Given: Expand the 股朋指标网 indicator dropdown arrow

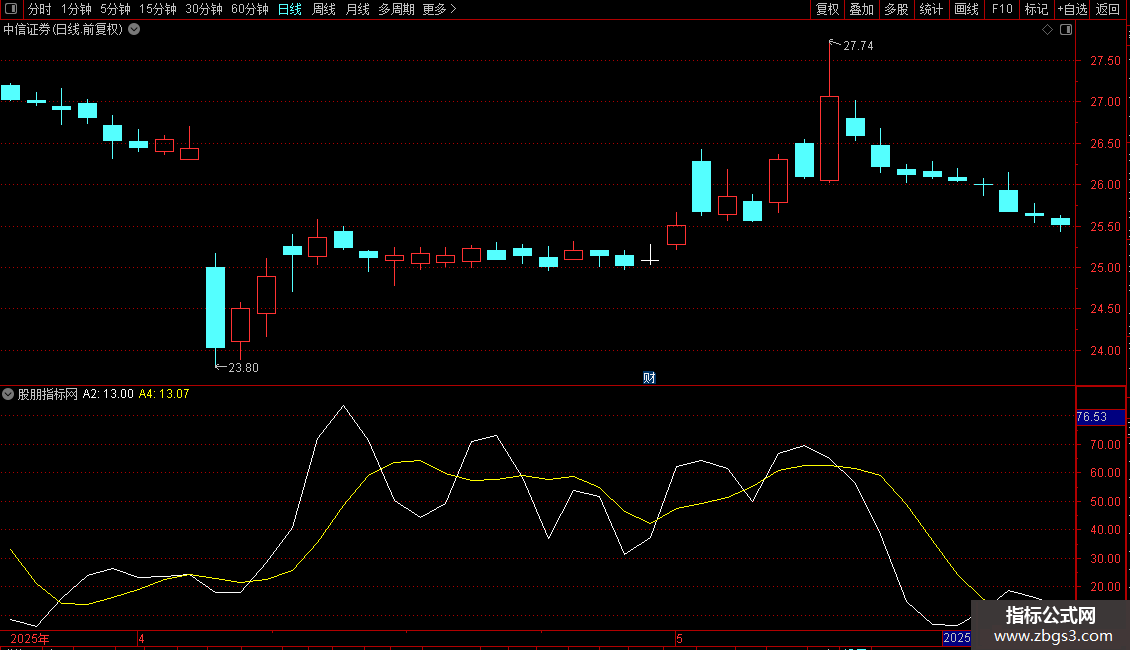Looking at the screenshot, I should (x=8, y=394).
